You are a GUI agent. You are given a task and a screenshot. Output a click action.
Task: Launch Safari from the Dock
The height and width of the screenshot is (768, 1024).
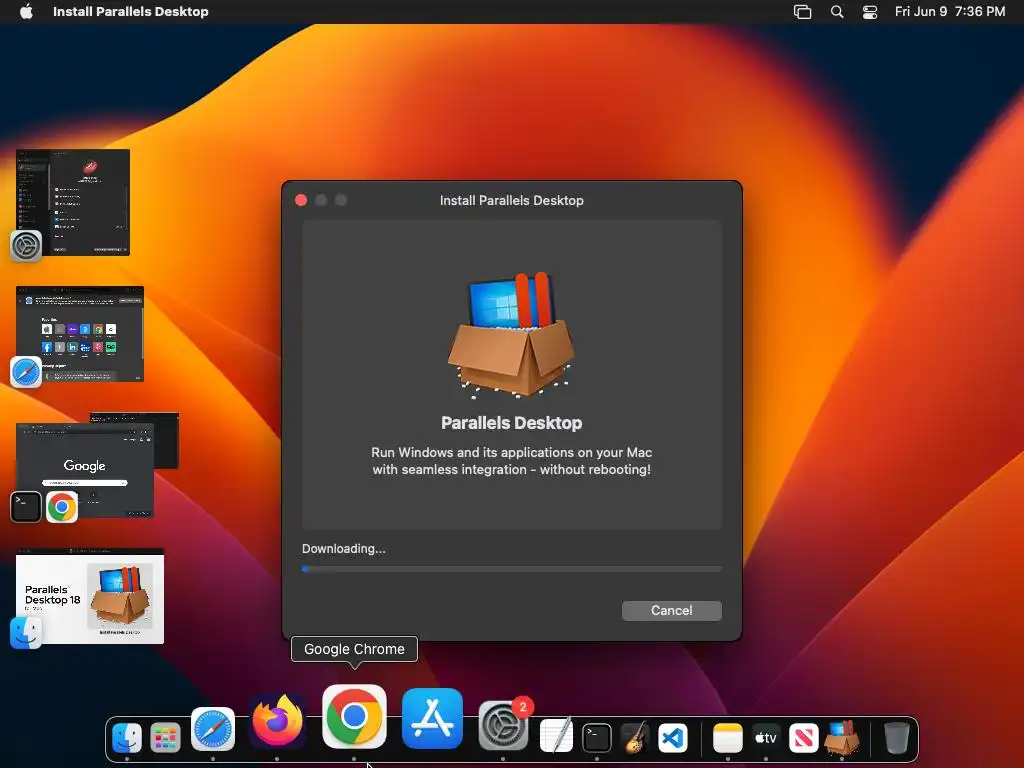point(213,729)
